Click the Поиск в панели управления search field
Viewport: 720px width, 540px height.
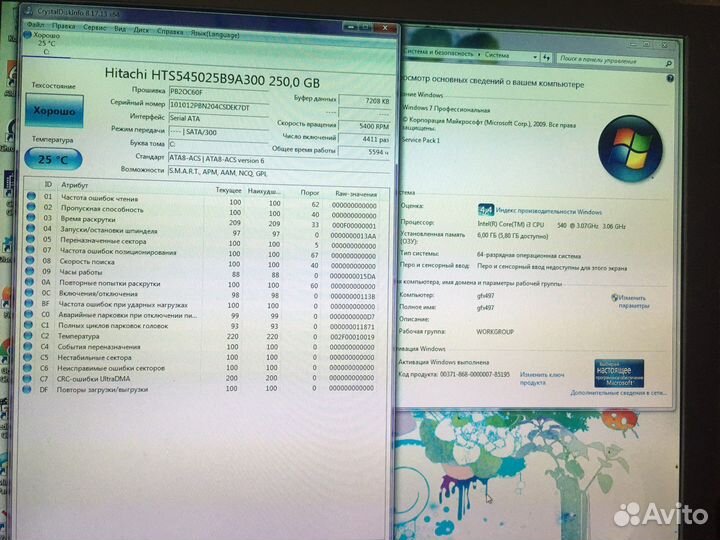pyautogui.click(x=611, y=61)
